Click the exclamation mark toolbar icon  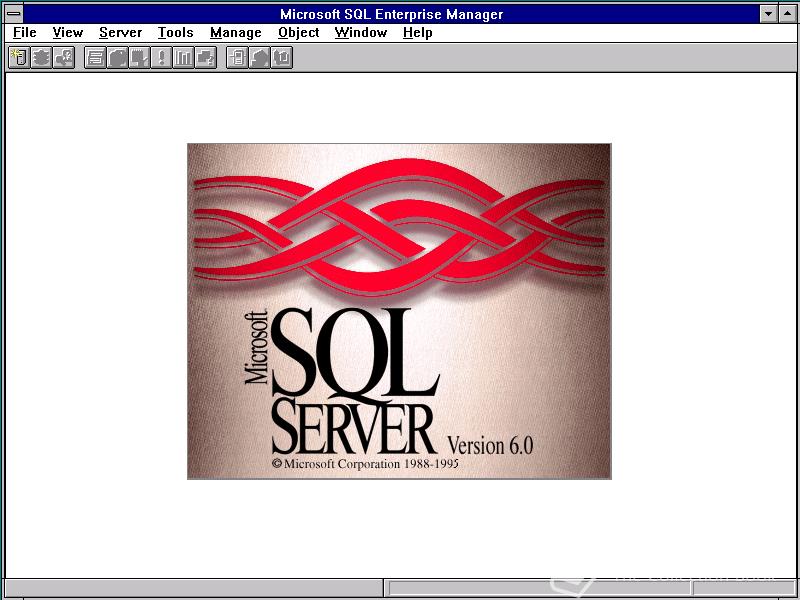(161, 58)
